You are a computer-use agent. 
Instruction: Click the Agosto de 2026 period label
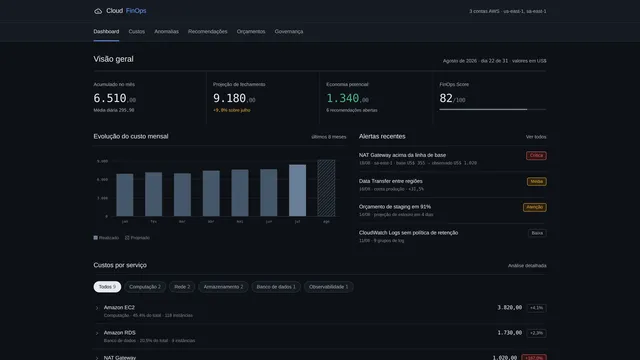(495, 61)
